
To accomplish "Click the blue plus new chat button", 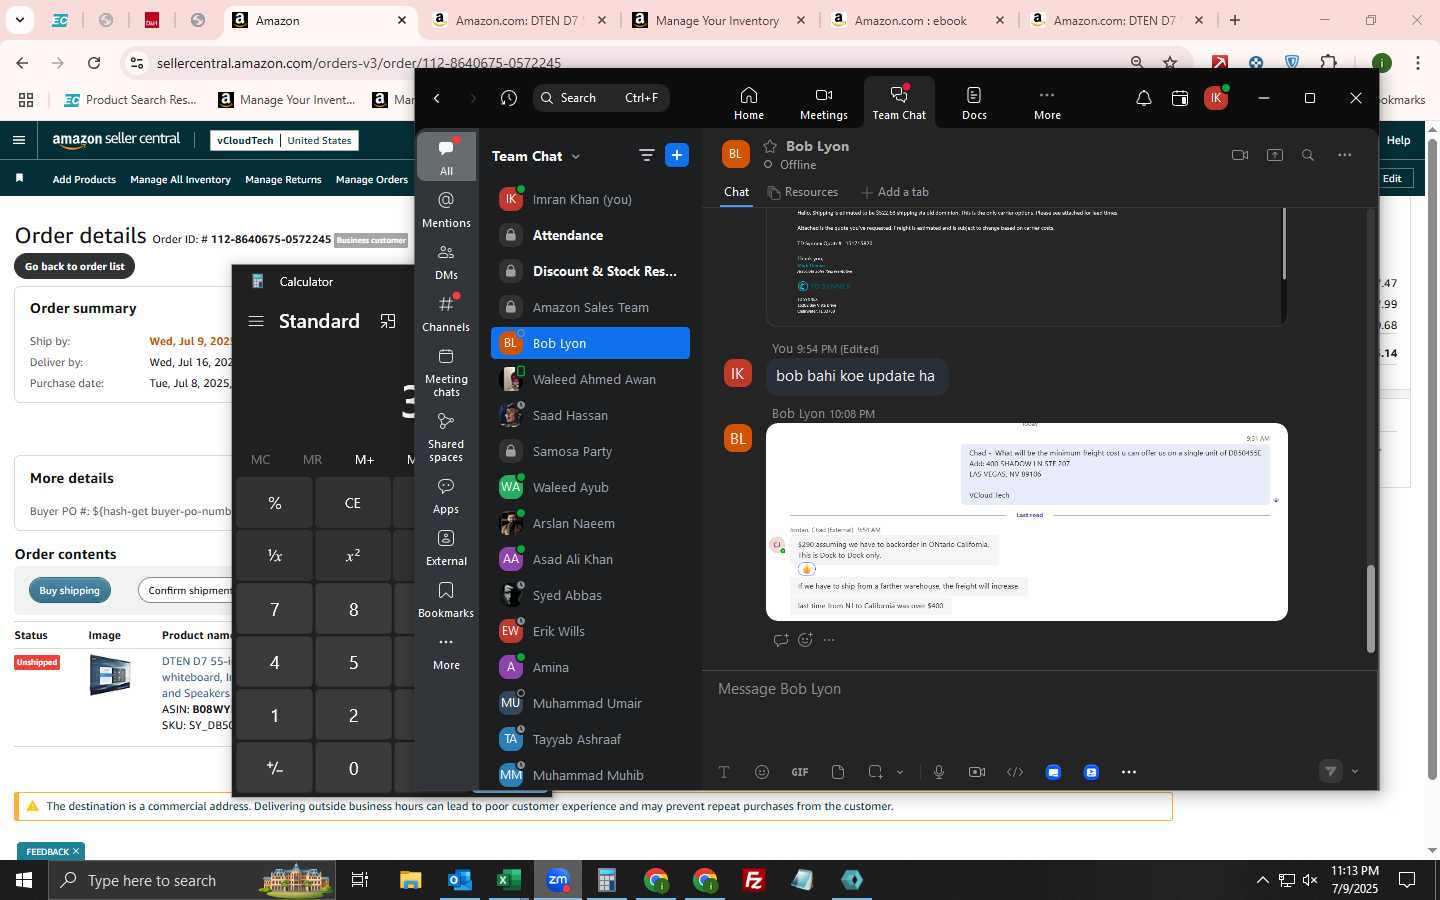I will (677, 155).
